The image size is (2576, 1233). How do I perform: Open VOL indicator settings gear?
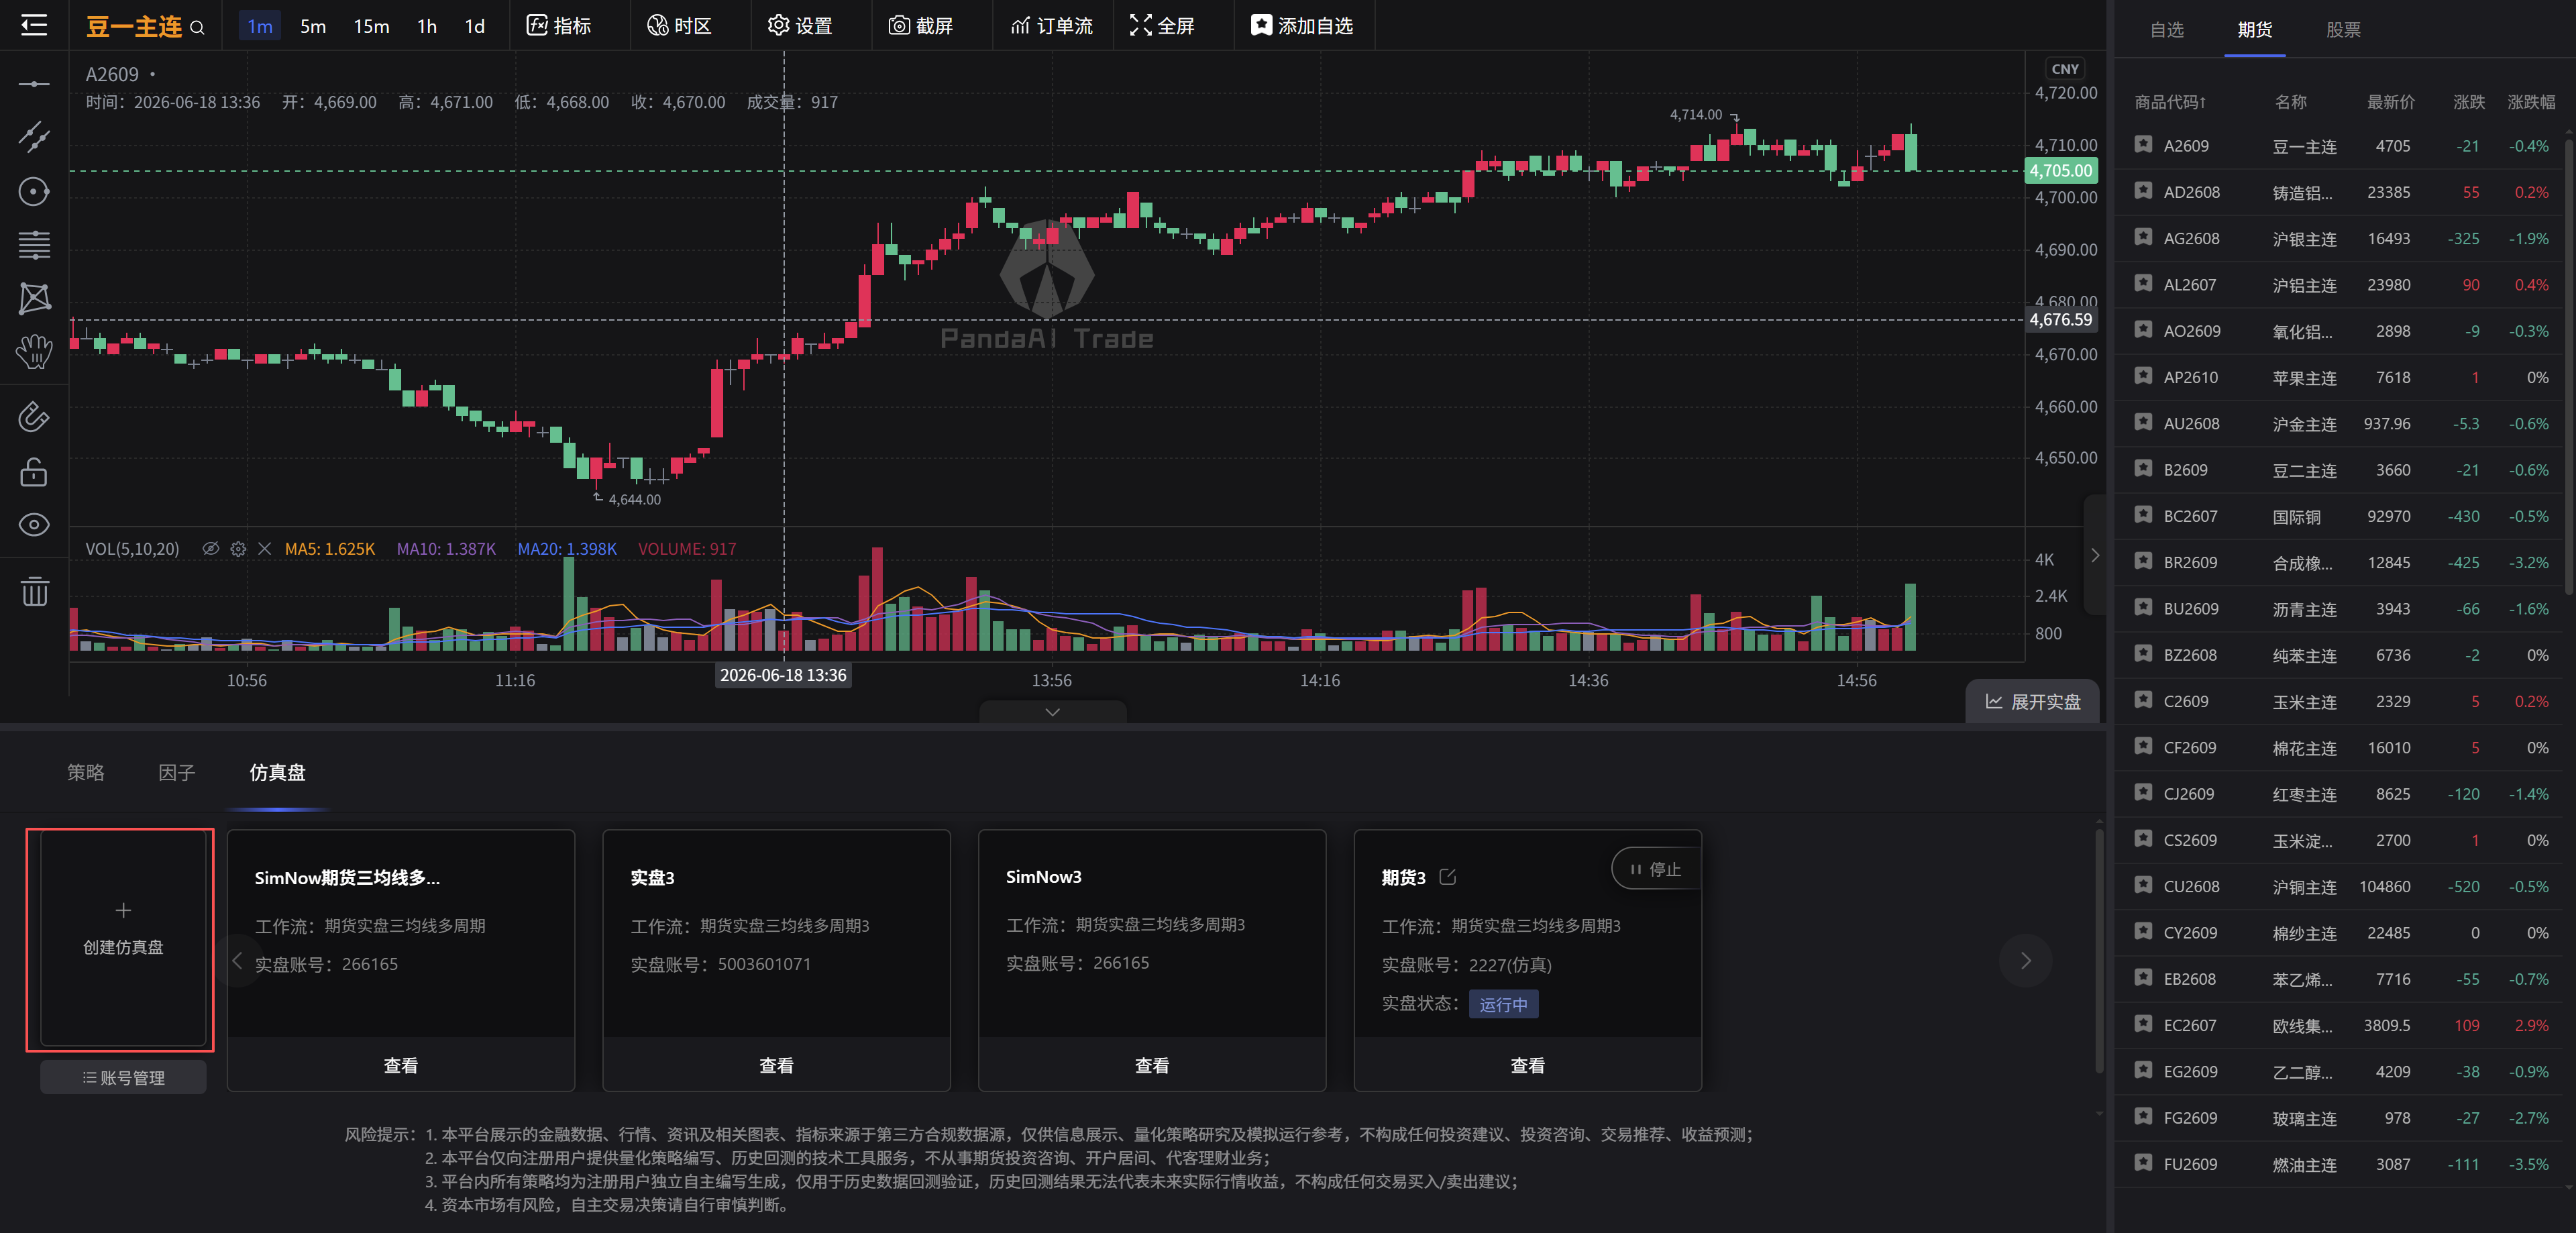pyautogui.click(x=238, y=549)
